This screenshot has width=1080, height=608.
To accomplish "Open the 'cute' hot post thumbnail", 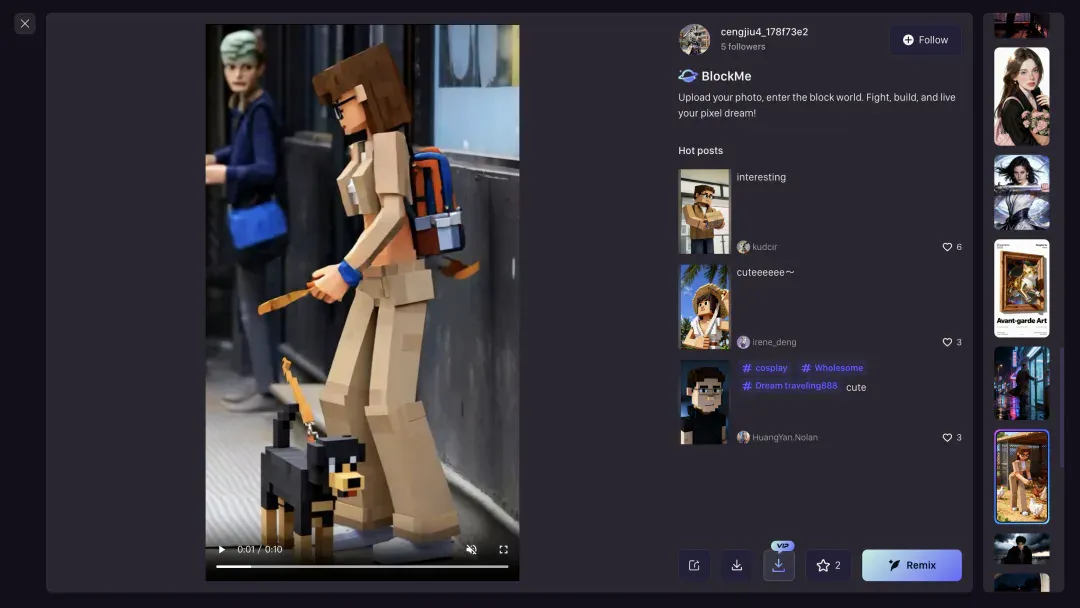I will click(704, 402).
